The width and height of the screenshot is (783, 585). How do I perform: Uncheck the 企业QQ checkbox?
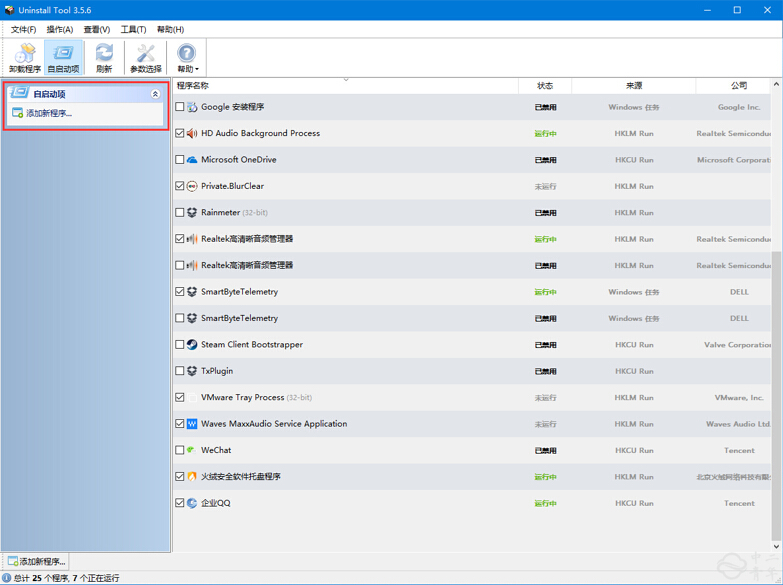pyautogui.click(x=180, y=503)
